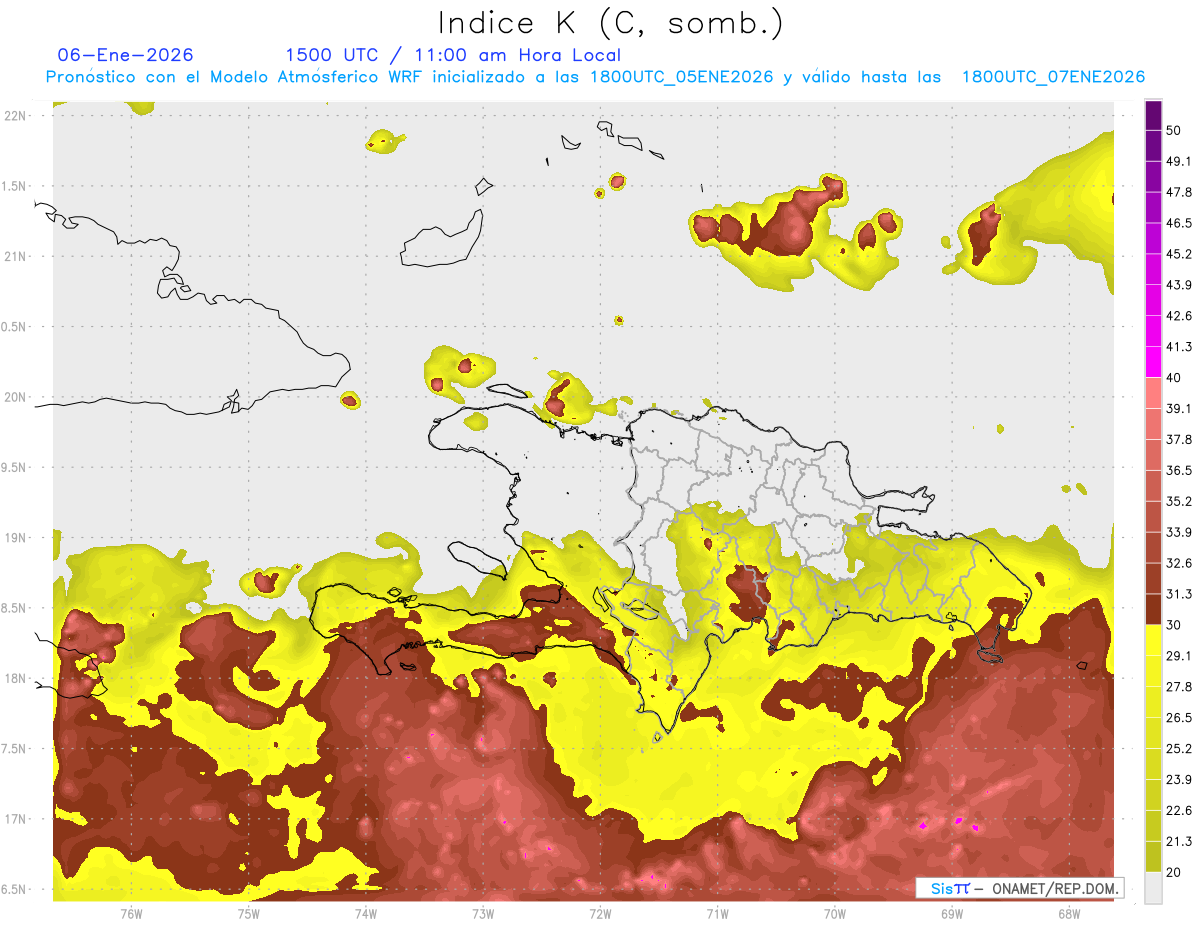Click the colorbar label "40"
Screen dimensions: 1200x927
coord(1175,378)
